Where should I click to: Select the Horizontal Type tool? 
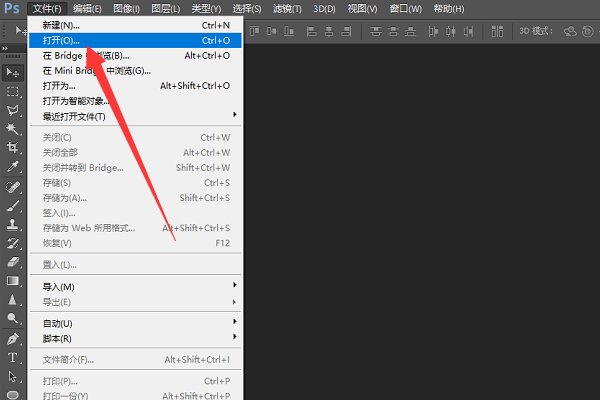click(13, 357)
